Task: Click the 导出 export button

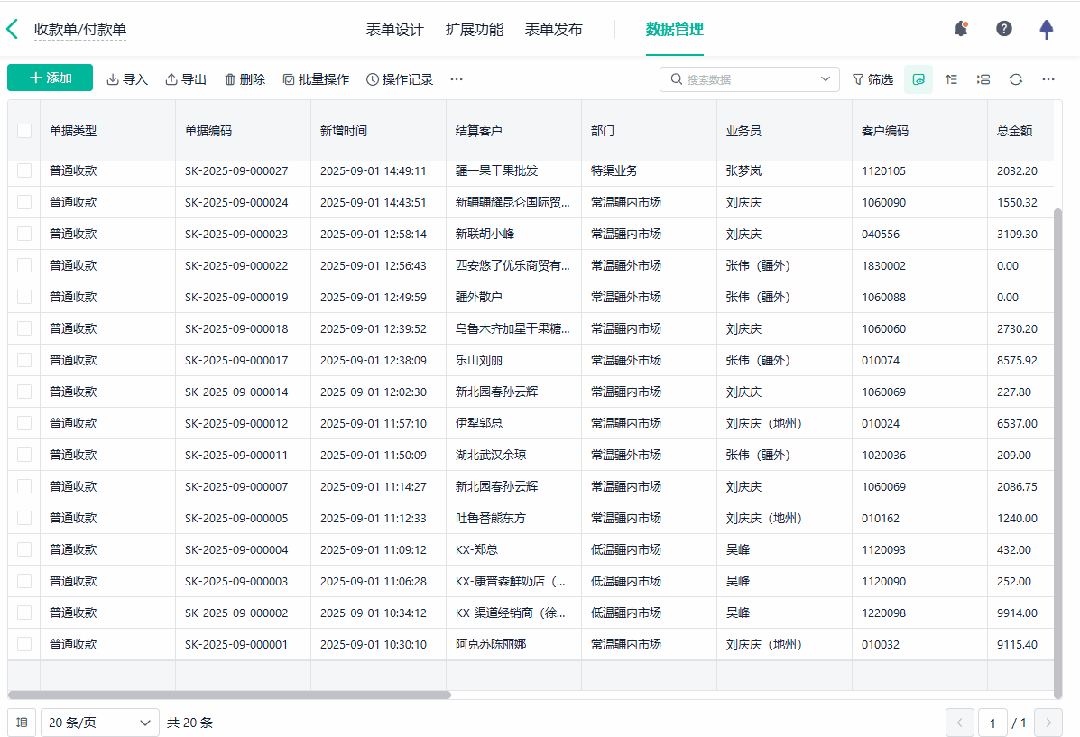Action: coord(186,79)
